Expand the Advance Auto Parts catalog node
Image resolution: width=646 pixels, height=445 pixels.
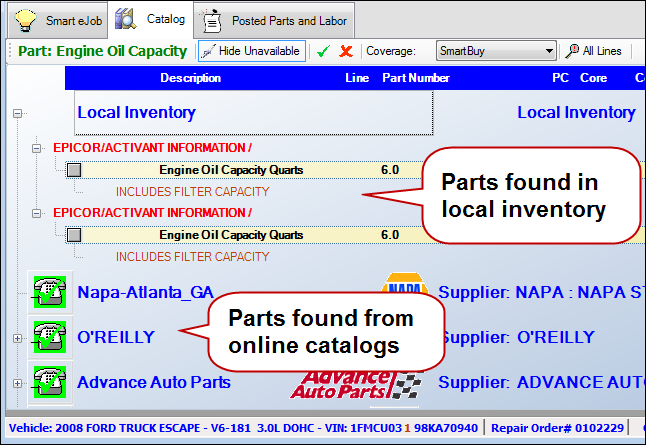tap(17, 383)
